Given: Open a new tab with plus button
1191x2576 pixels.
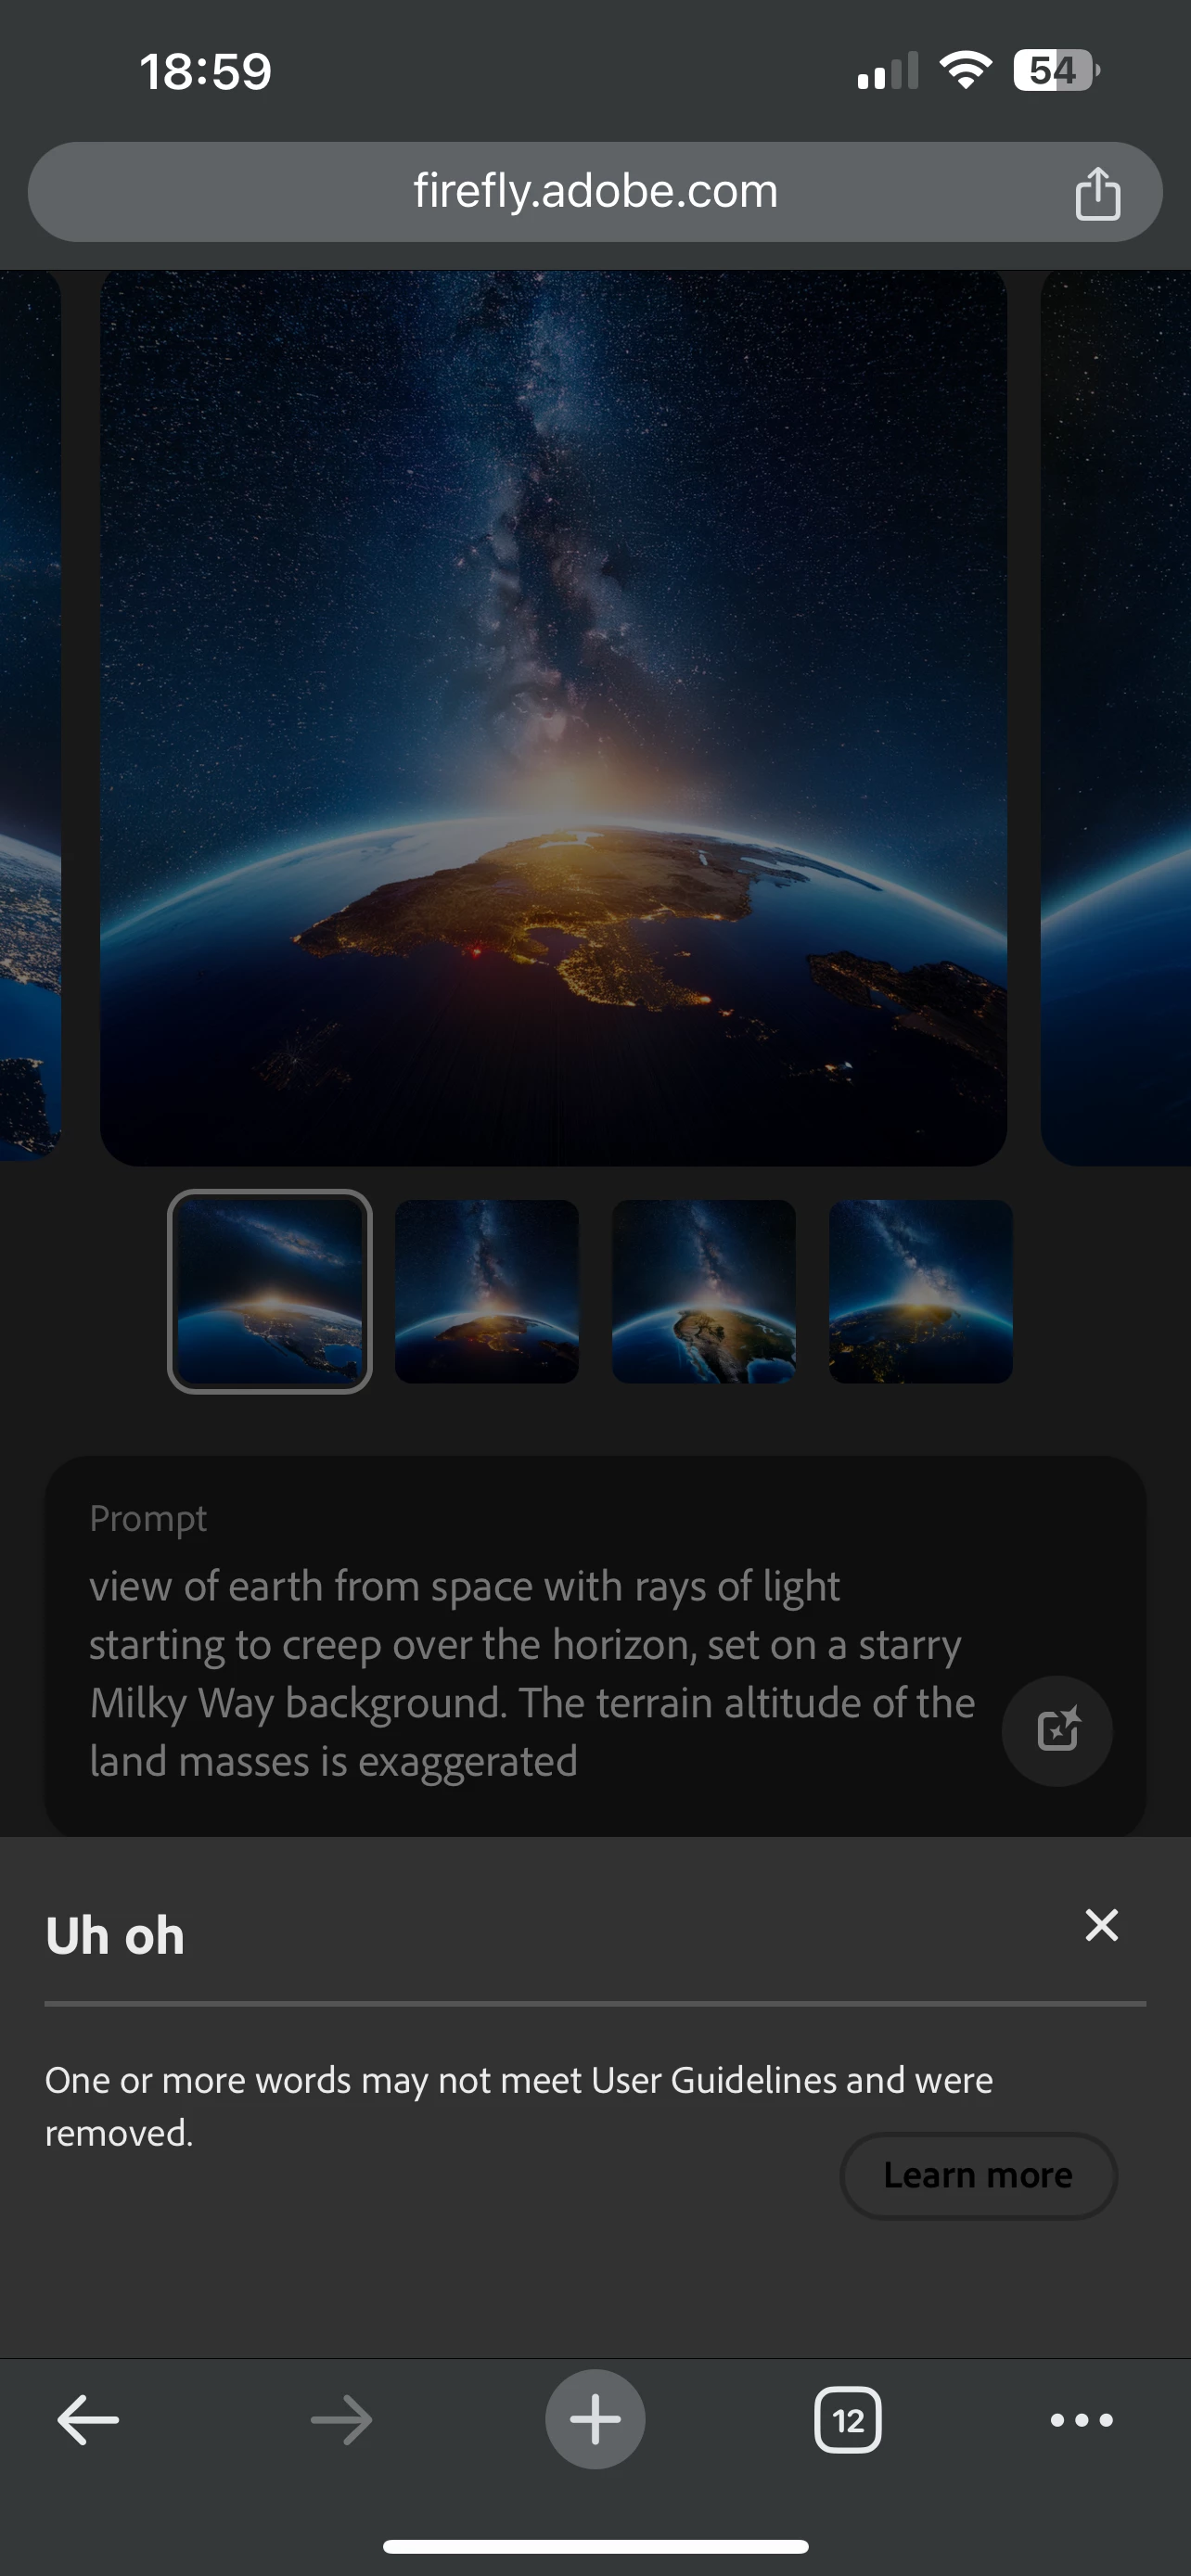Looking at the screenshot, I should [595, 2419].
